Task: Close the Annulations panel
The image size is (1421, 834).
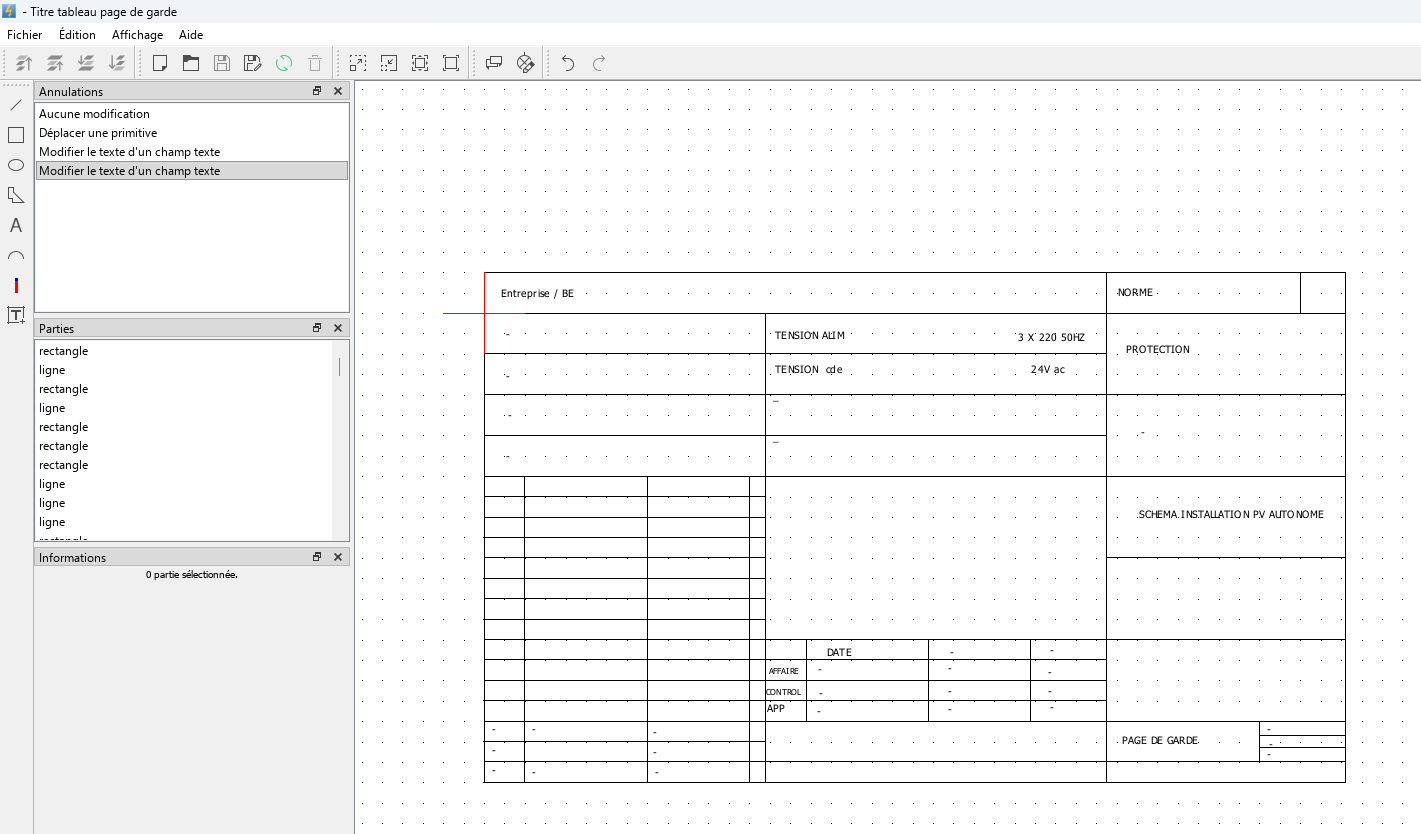Action: (338, 91)
